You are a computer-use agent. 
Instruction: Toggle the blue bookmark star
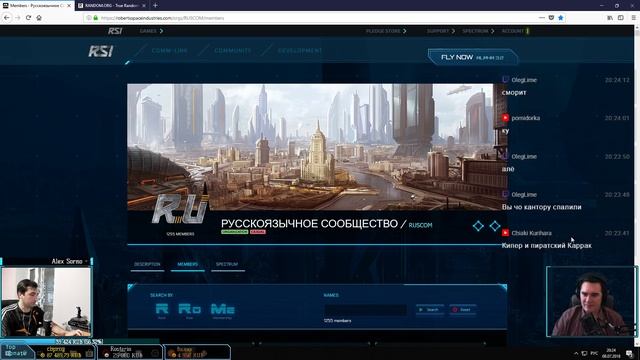pyautogui.click(x=561, y=18)
